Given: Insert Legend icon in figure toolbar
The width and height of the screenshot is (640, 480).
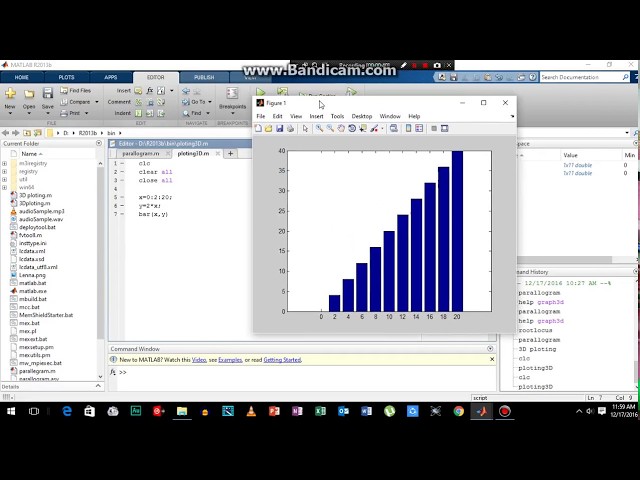Looking at the screenshot, I should 419,129.
